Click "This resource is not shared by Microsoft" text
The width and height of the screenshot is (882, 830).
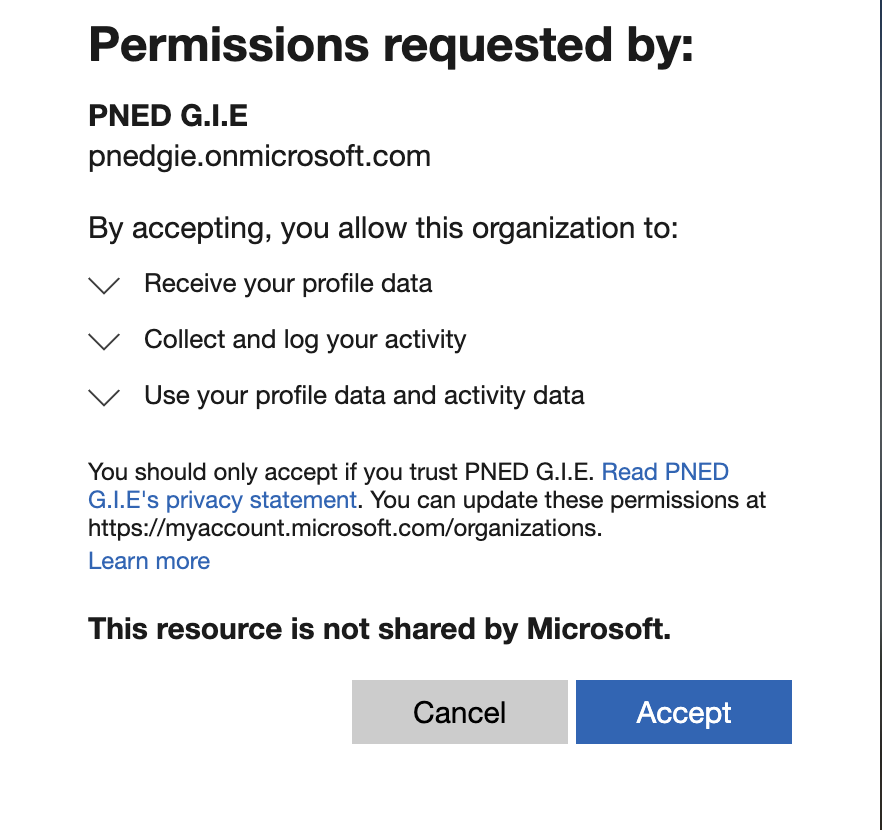pyautogui.click(x=379, y=629)
